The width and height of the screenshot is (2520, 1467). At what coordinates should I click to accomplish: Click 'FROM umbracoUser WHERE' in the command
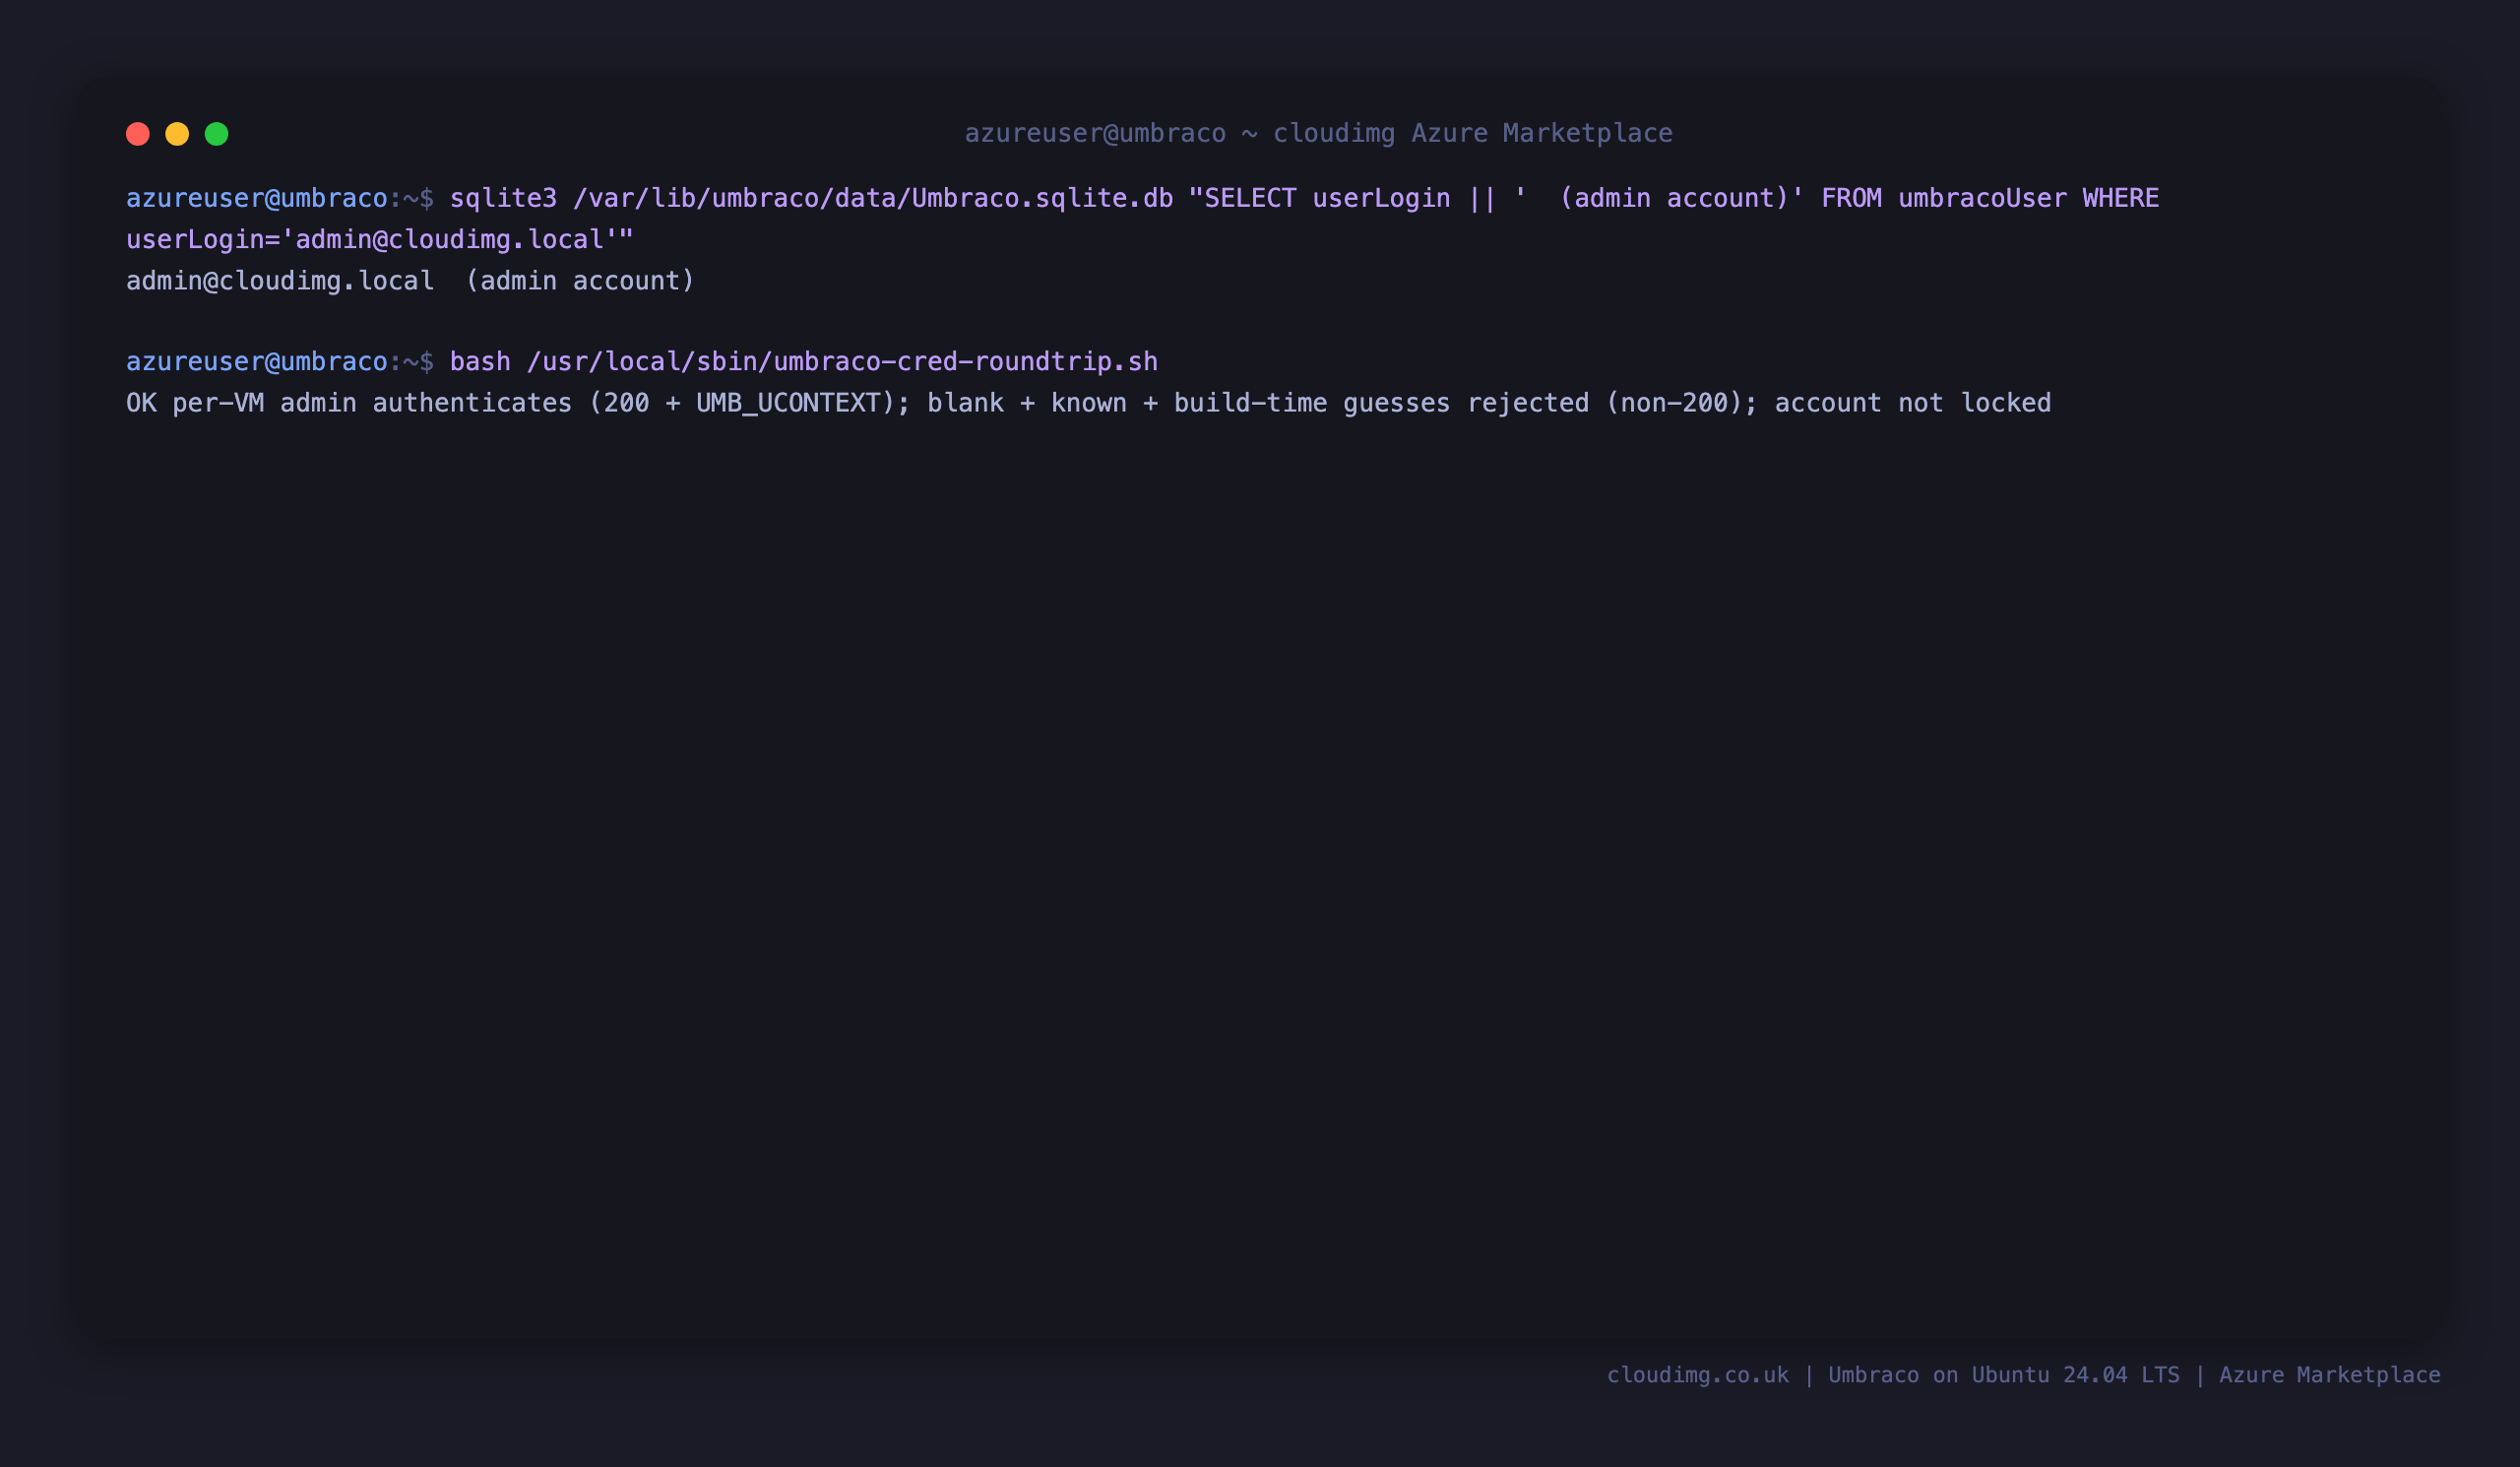click(x=1990, y=198)
